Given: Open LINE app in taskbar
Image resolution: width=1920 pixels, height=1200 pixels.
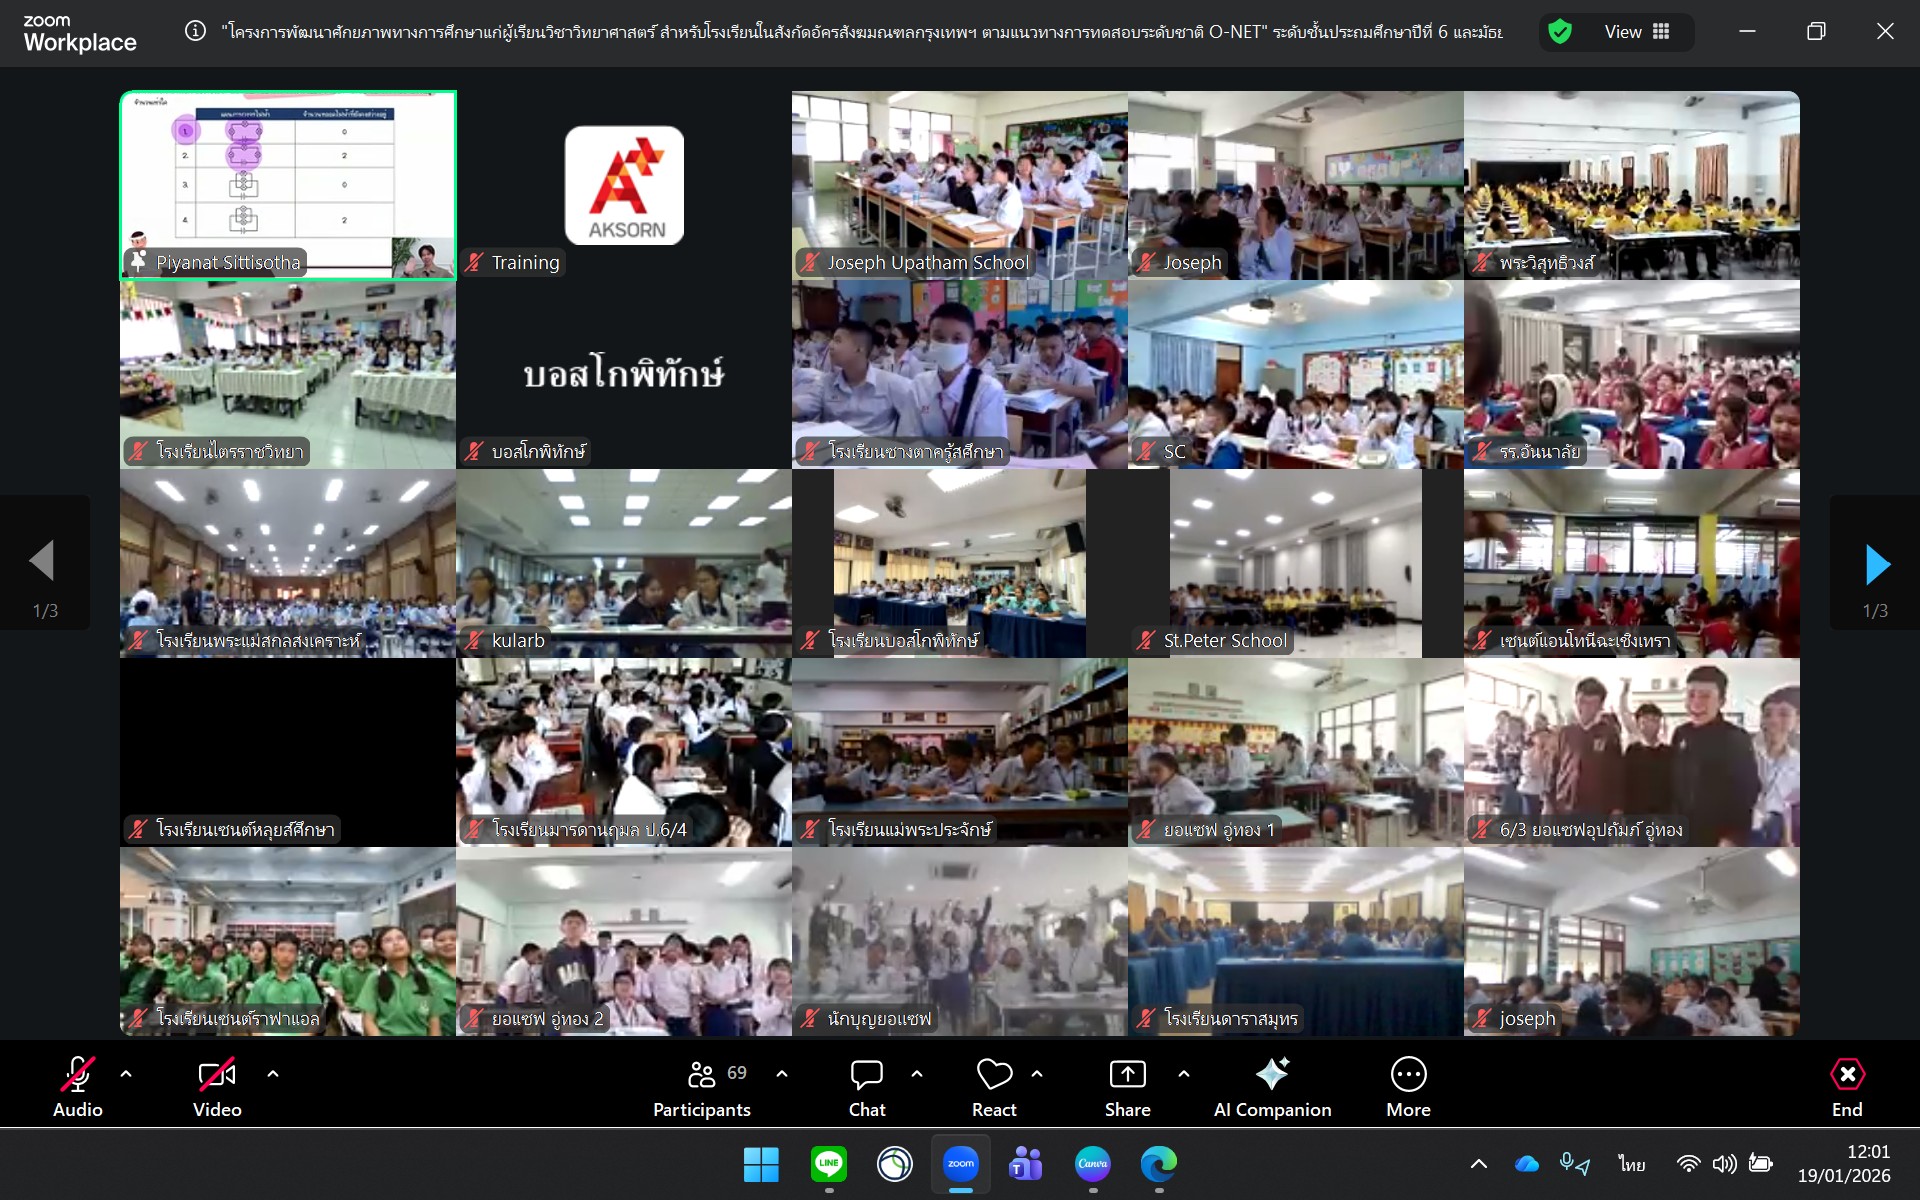Looking at the screenshot, I should pos(829,1163).
